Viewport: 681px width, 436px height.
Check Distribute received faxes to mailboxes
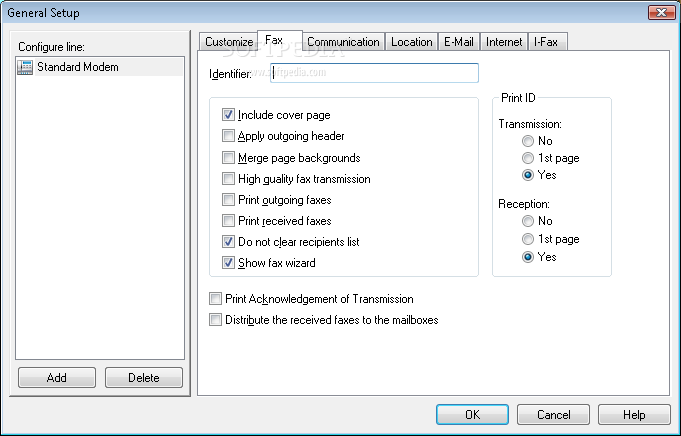click(215, 320)
